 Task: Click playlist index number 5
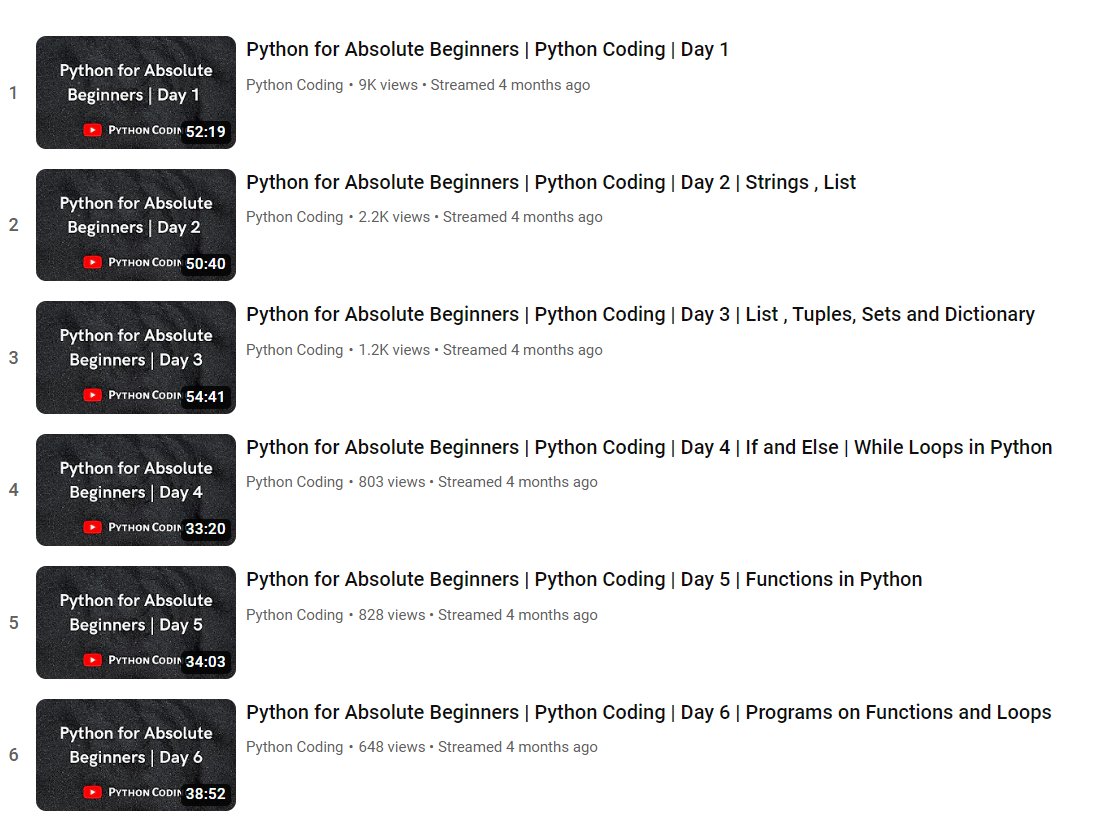(13, 622)
